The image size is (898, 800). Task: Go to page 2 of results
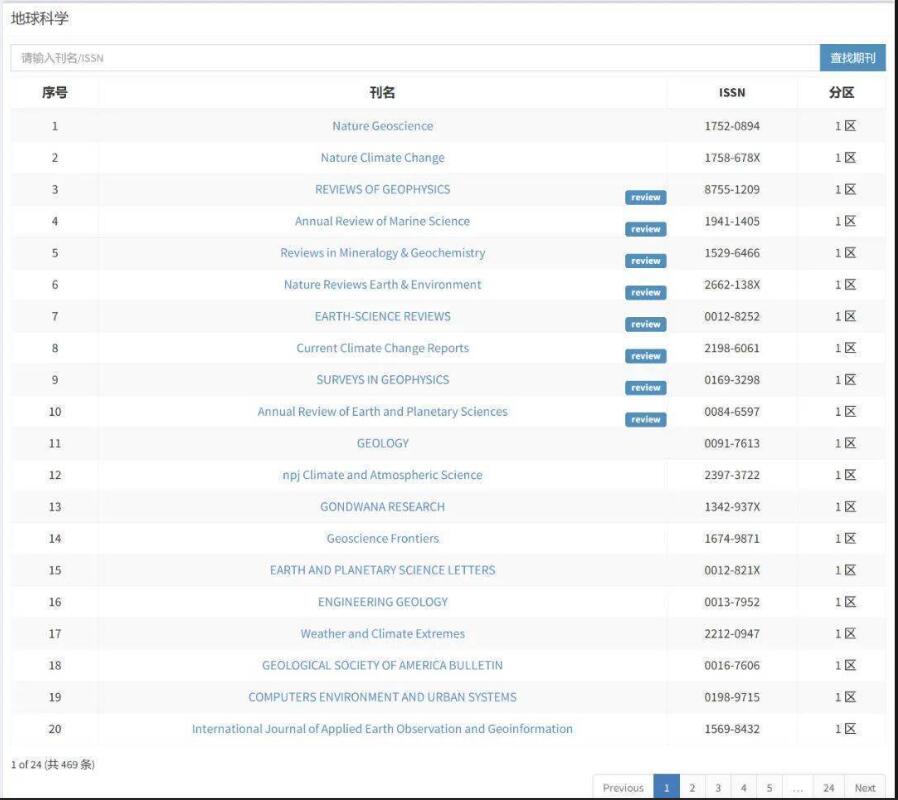(692, 787)
